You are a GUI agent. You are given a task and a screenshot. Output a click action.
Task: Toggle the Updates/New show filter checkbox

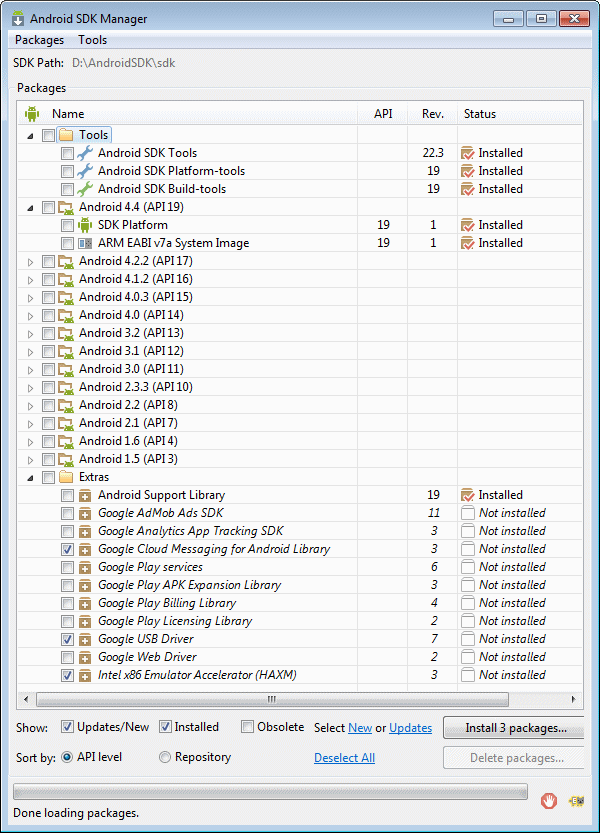click(x=67, y=727)
